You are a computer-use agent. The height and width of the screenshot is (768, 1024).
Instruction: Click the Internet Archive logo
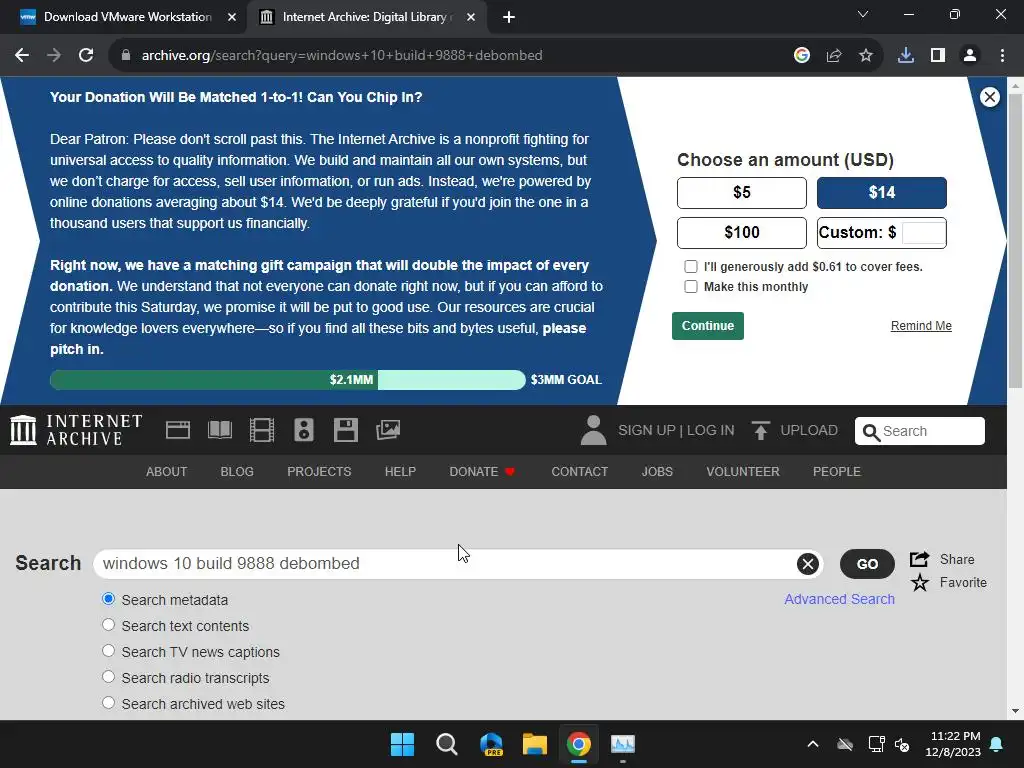tap(76, 430)
